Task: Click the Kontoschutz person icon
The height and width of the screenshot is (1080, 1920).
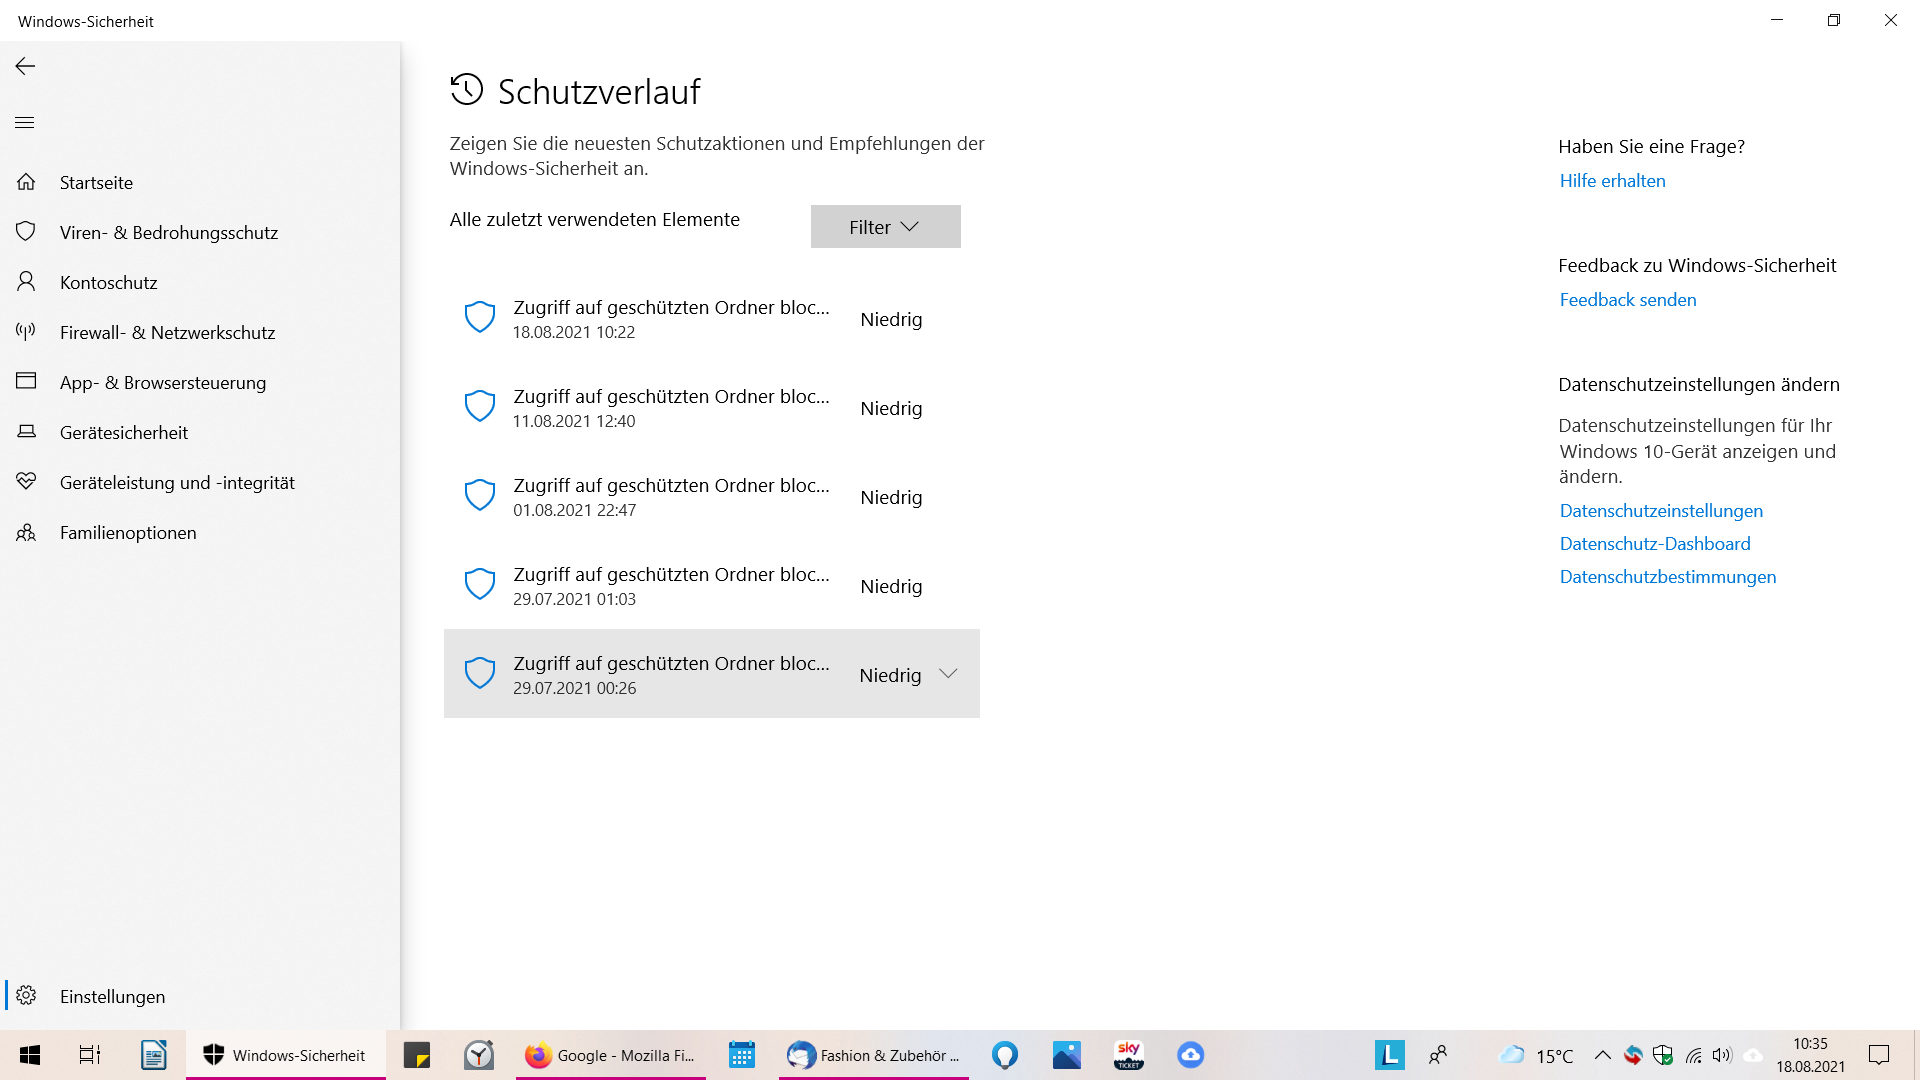Action: (26, 282)
